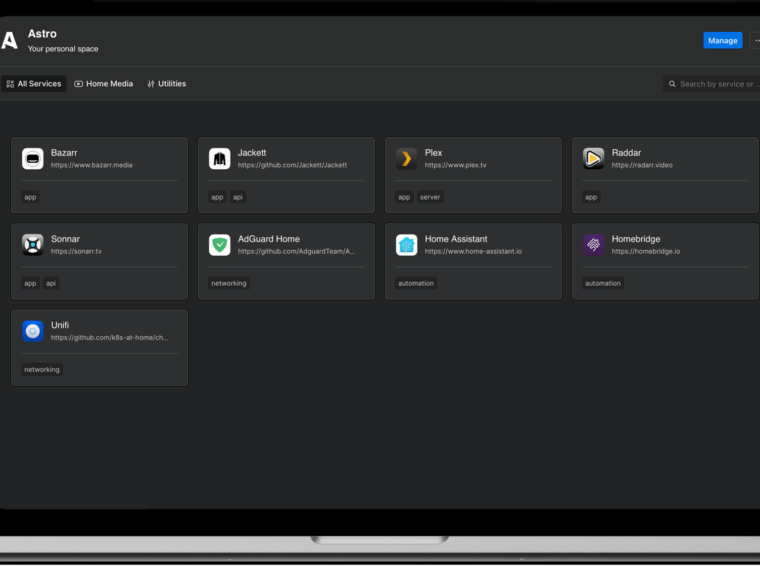Viewport: 760px width, 567px height.
Task: Open the radarr.video link
Action: point(642,165)
